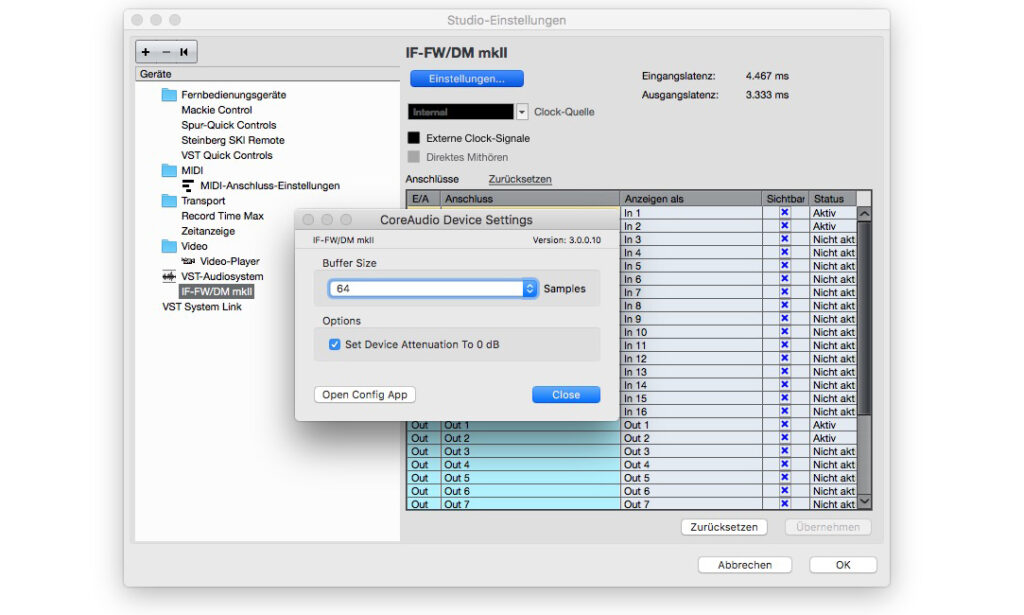Click the Einstellungen... button
This screenshot has width=1024, height=615.
(x=467, y=78)
